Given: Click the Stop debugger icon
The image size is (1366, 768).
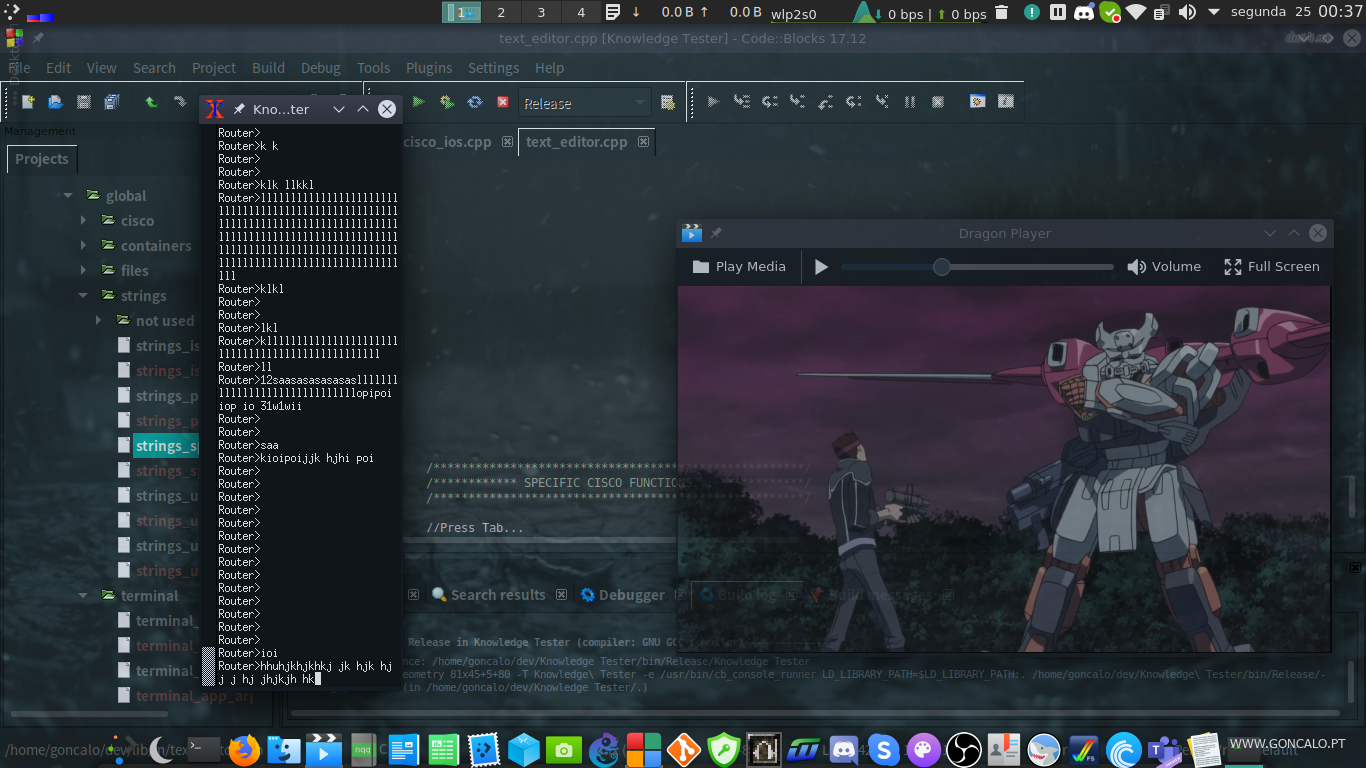Looking at the screenshot, I should coord(938,102).
